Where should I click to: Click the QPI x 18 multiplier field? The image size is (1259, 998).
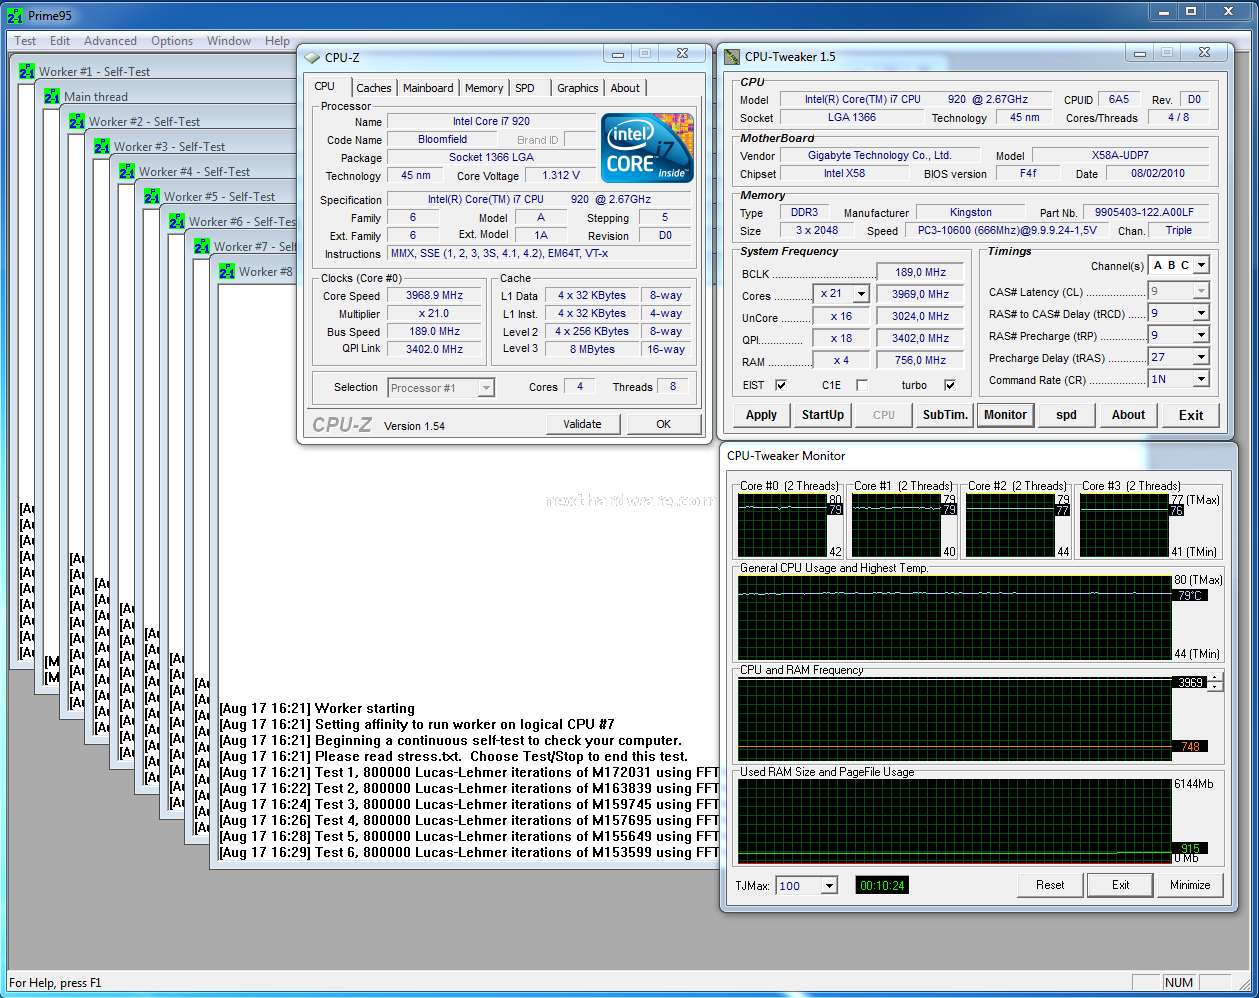pos(841,338)
